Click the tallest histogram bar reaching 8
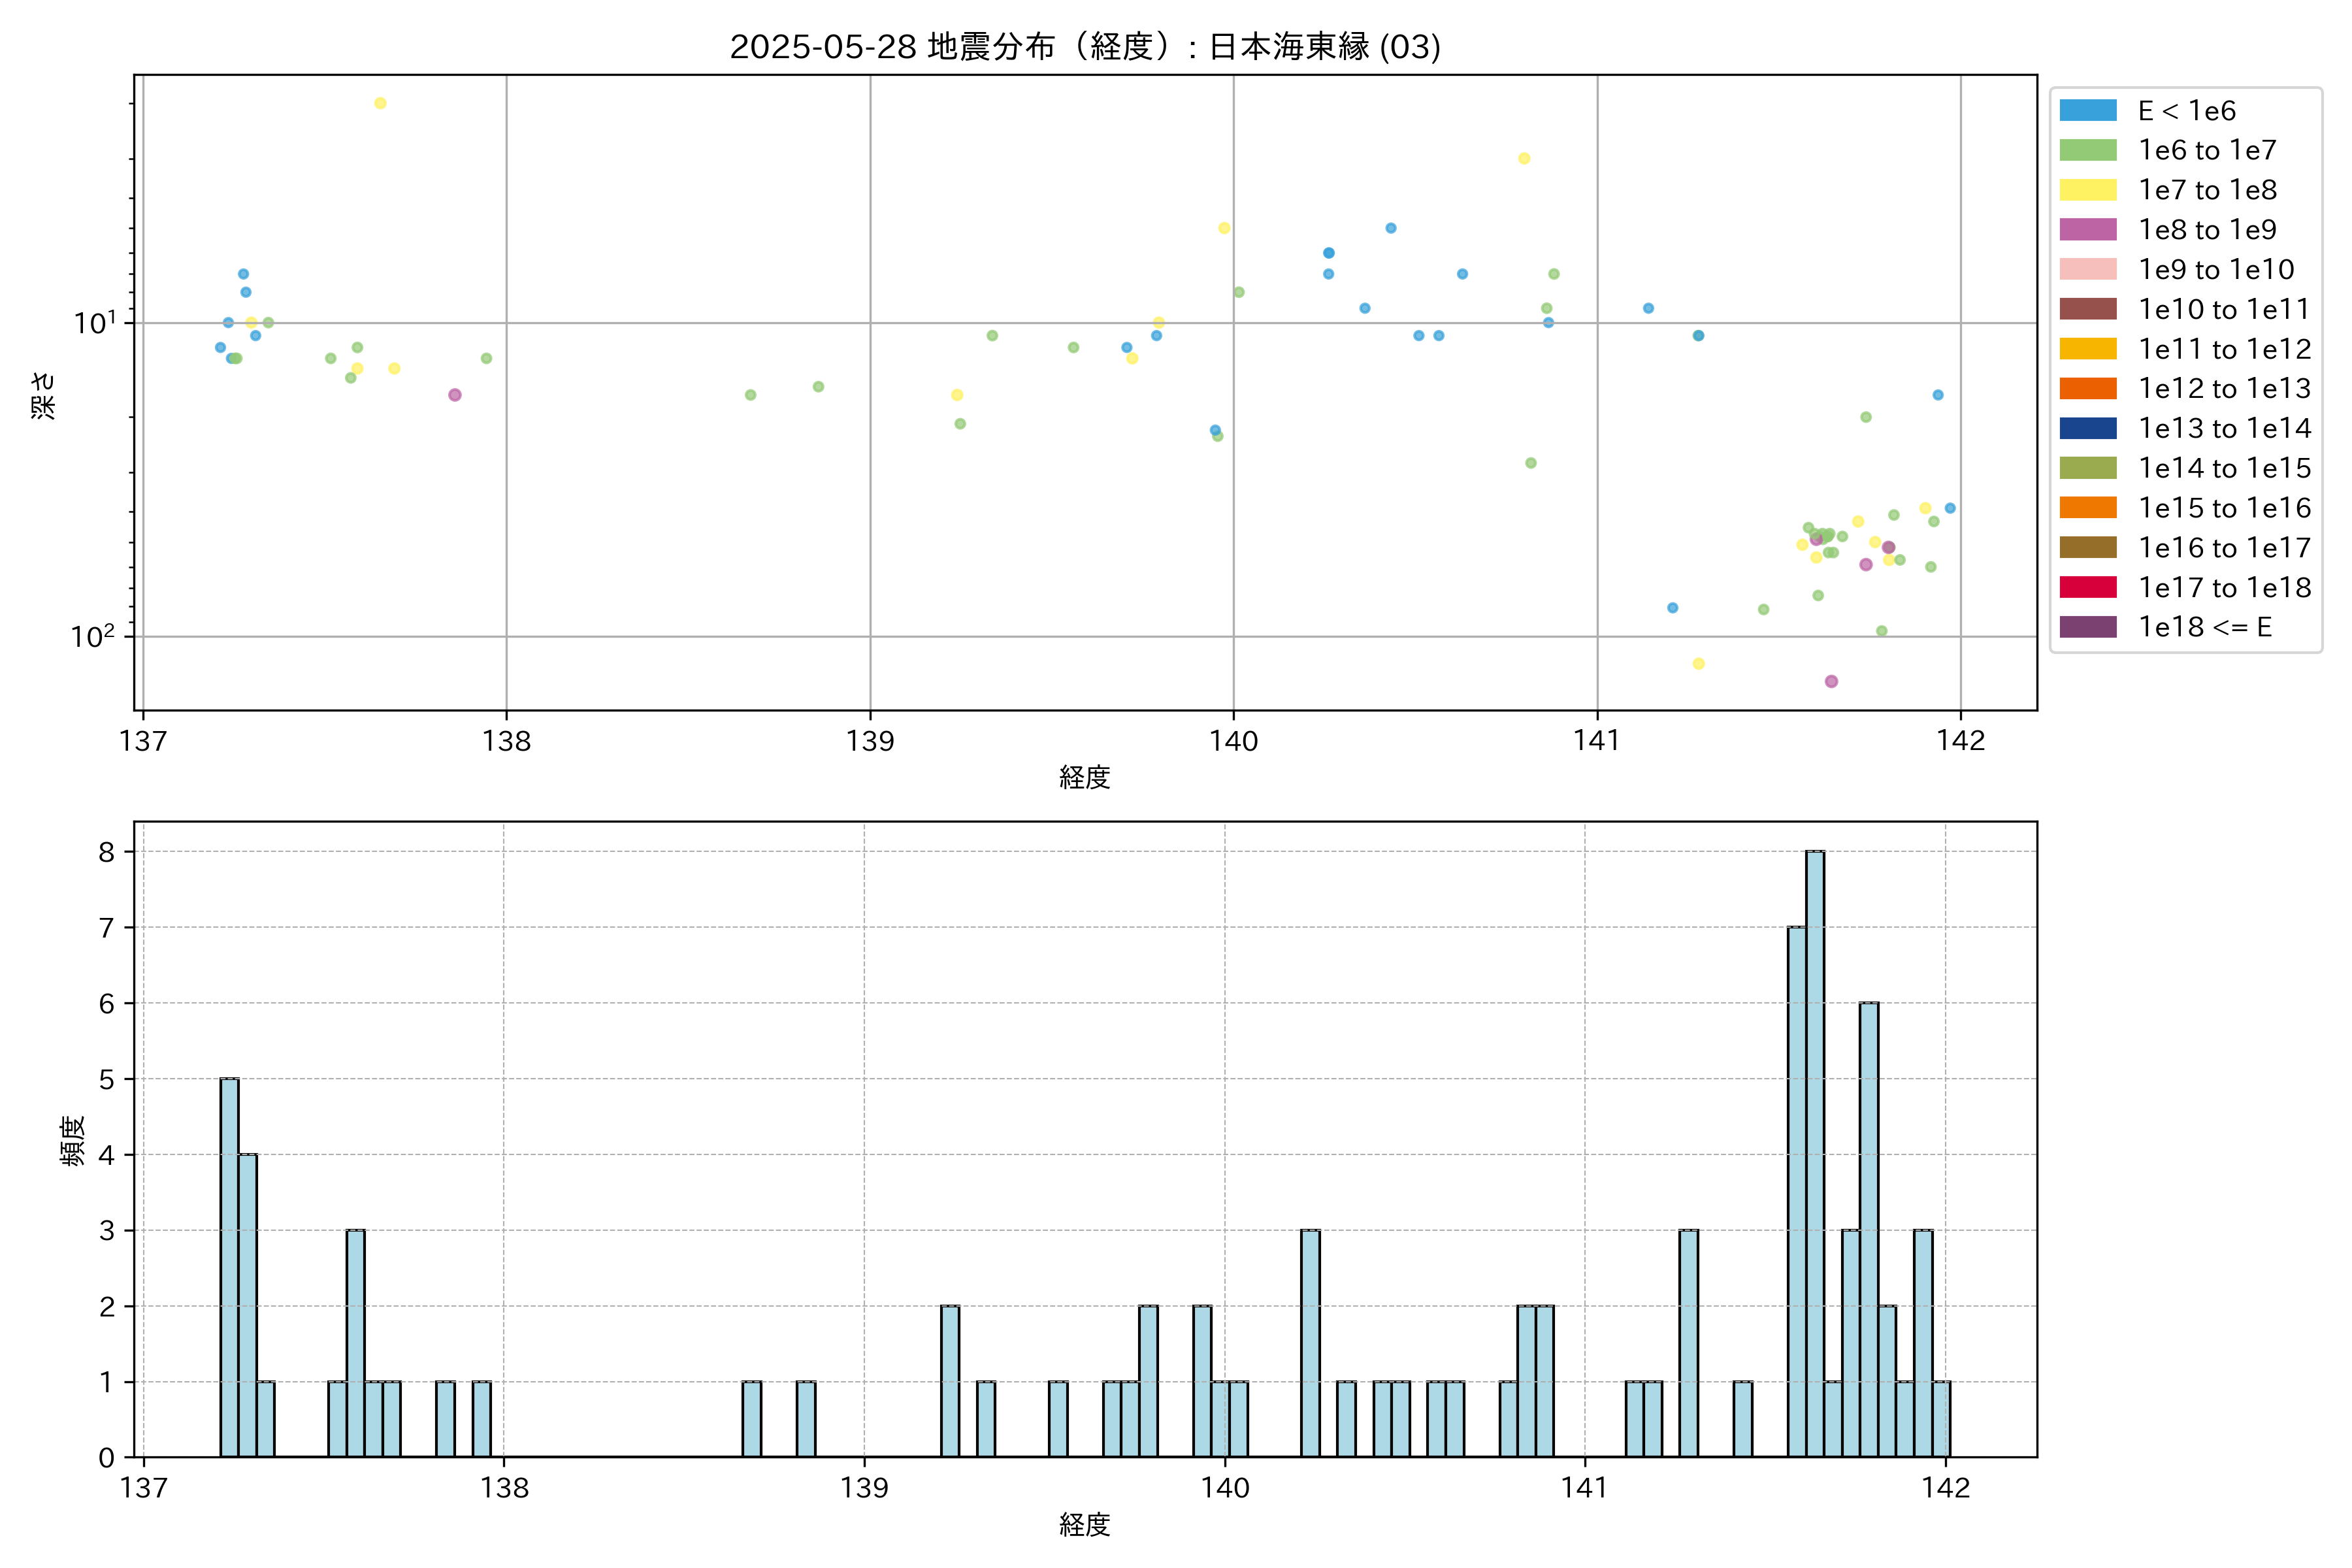Image resolution: width=2352 pixels, height=1568 pixels. click(1814, 1153)
